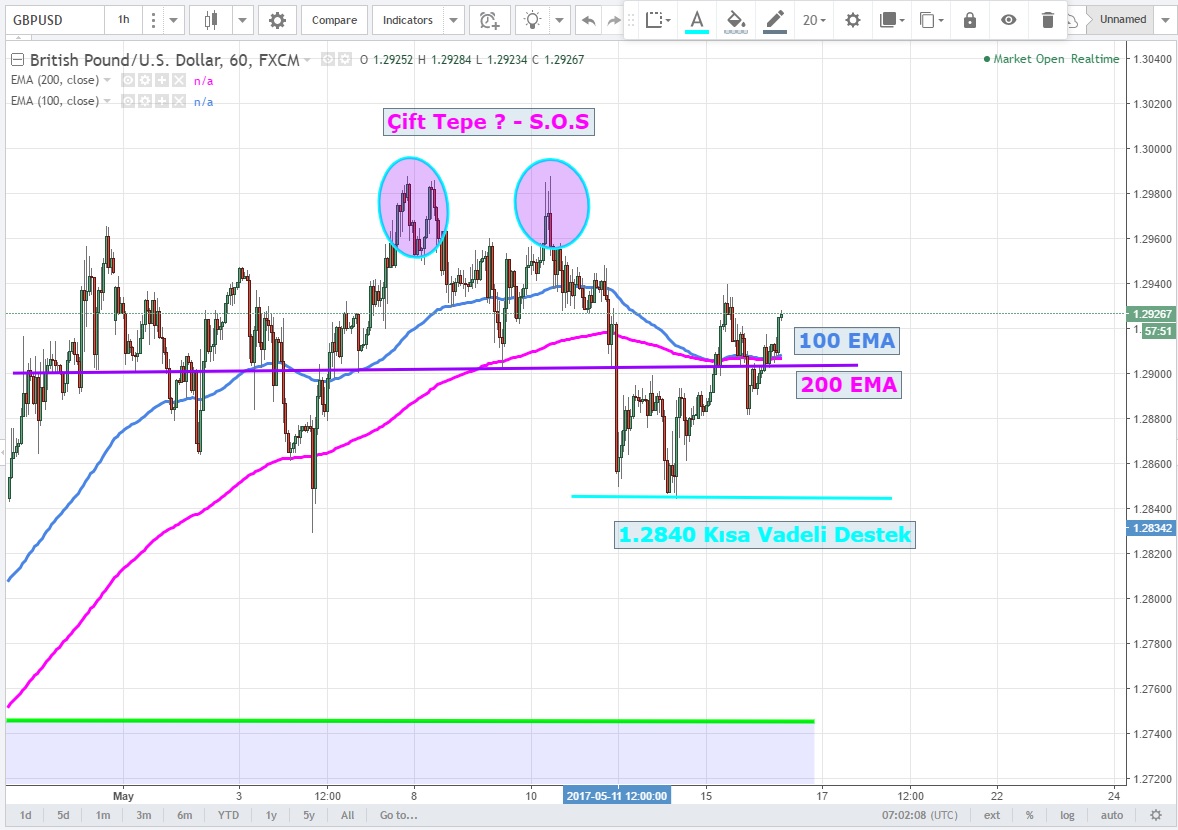Toggle log scale on price axis

[1067, 815]
